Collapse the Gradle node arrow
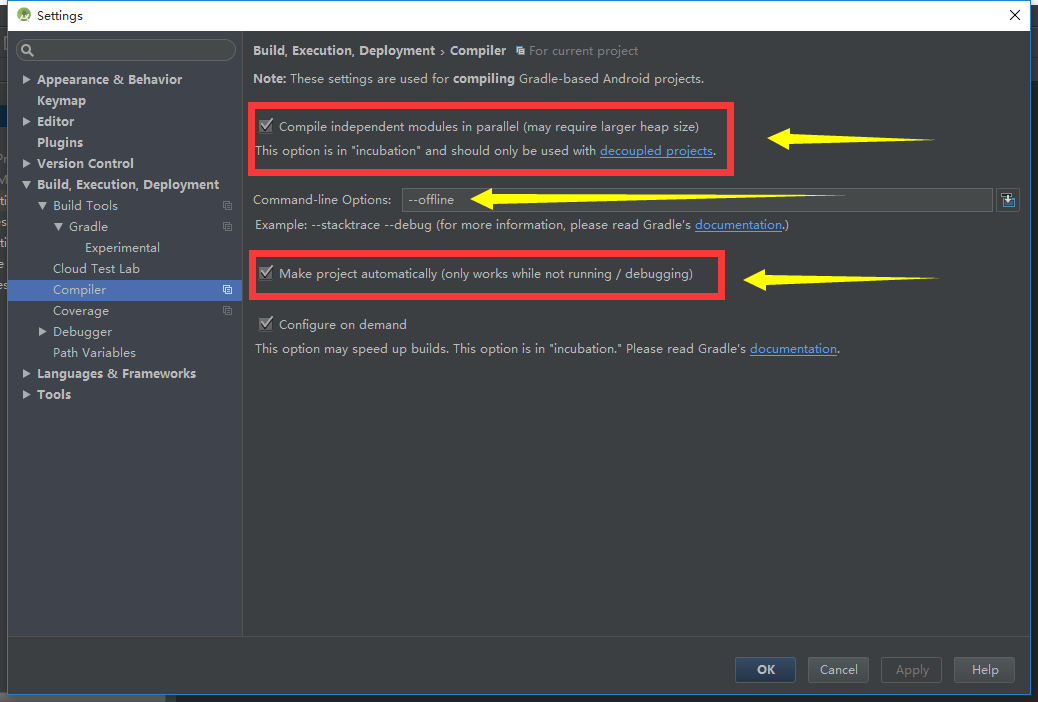The image size is (1038, 702). pyautogui.click(x=58, y=226)
